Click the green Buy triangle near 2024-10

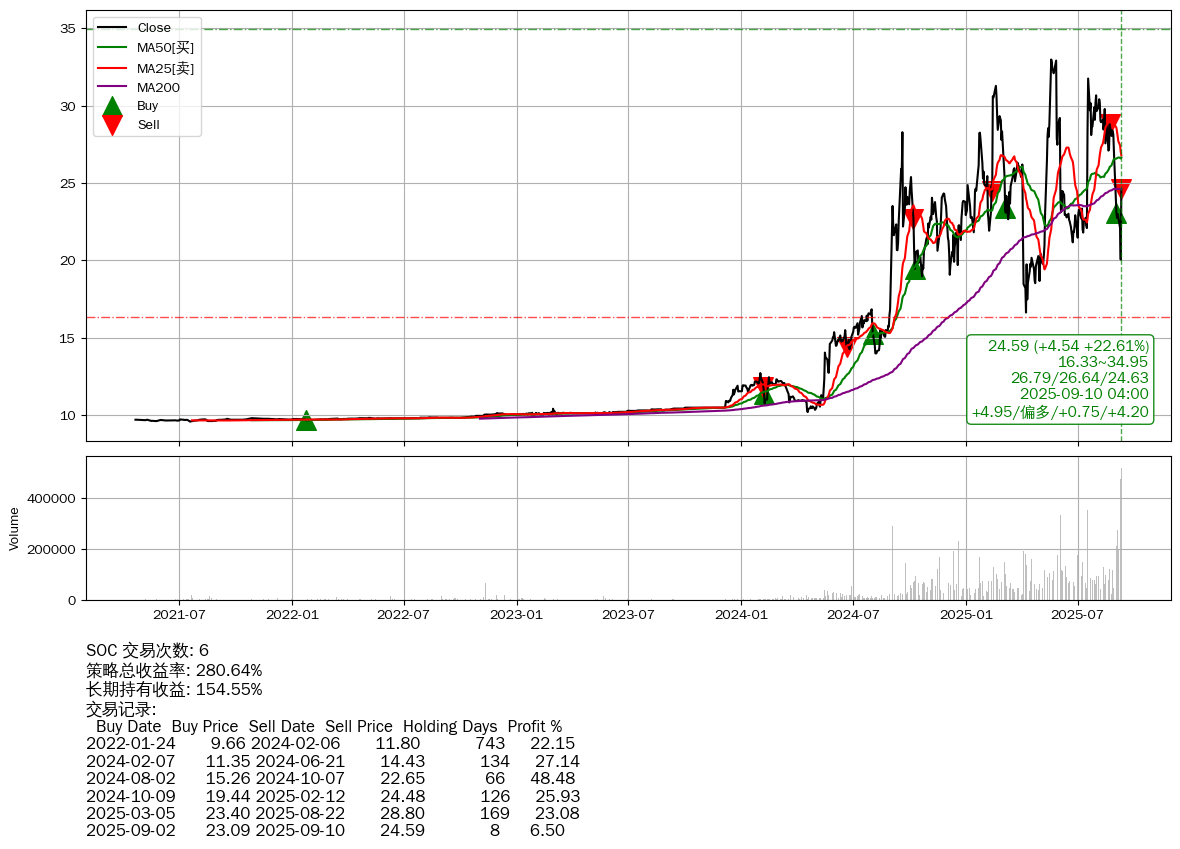tap(915, 269)
